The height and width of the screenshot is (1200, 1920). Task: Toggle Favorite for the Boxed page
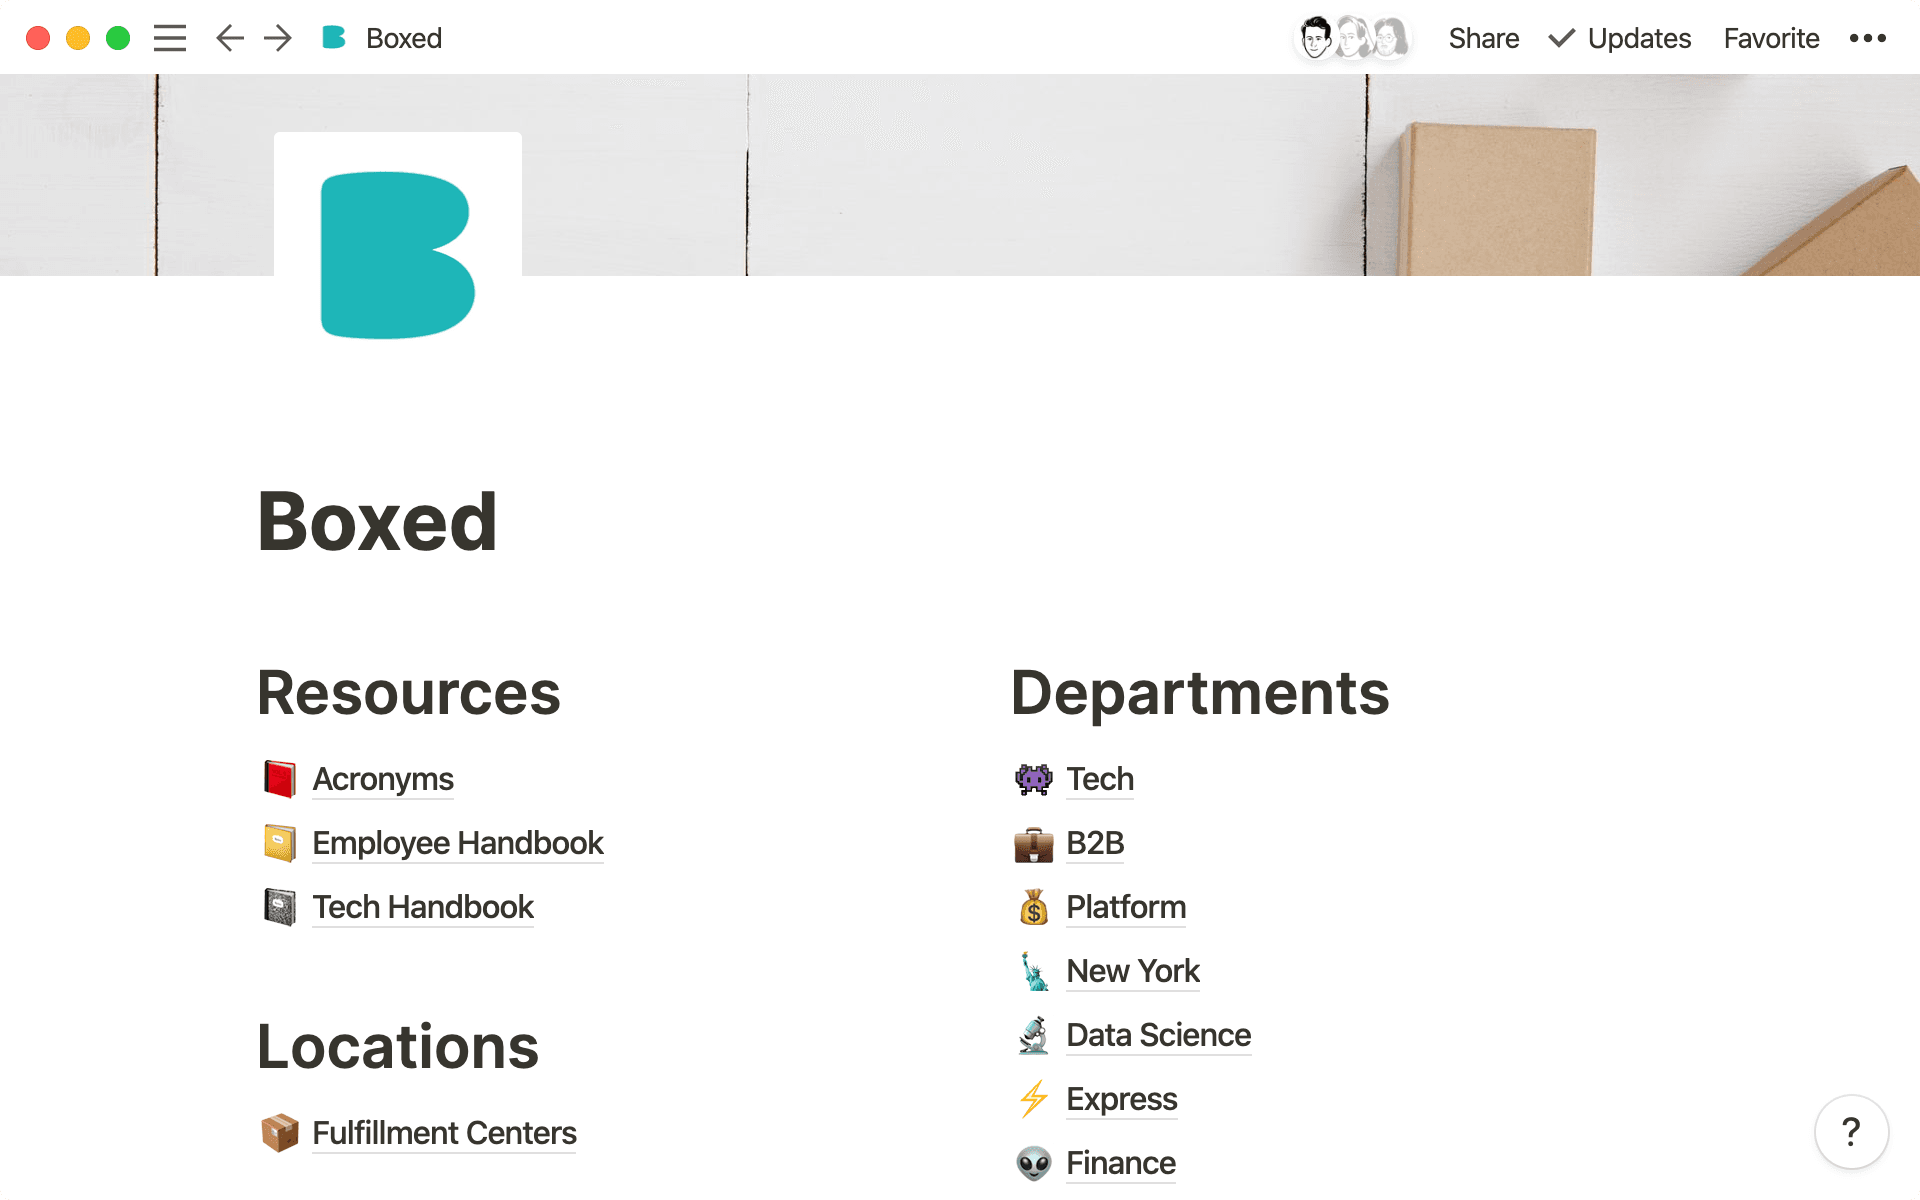click(x=1770, y=38)
